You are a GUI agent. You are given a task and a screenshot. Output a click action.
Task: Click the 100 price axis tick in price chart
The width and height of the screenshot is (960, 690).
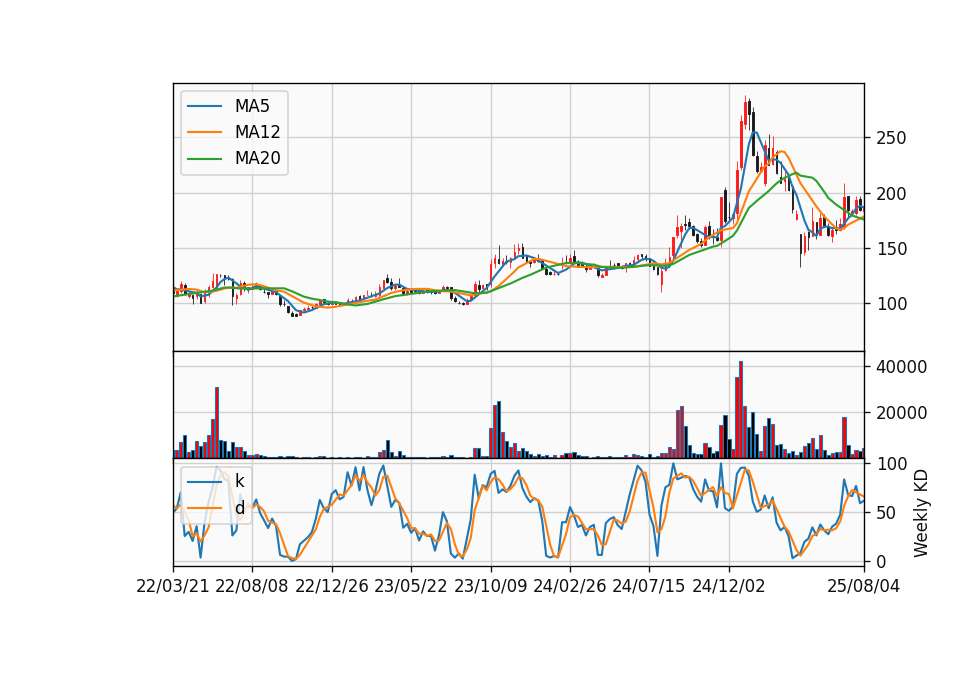click(x=891, y=304)
